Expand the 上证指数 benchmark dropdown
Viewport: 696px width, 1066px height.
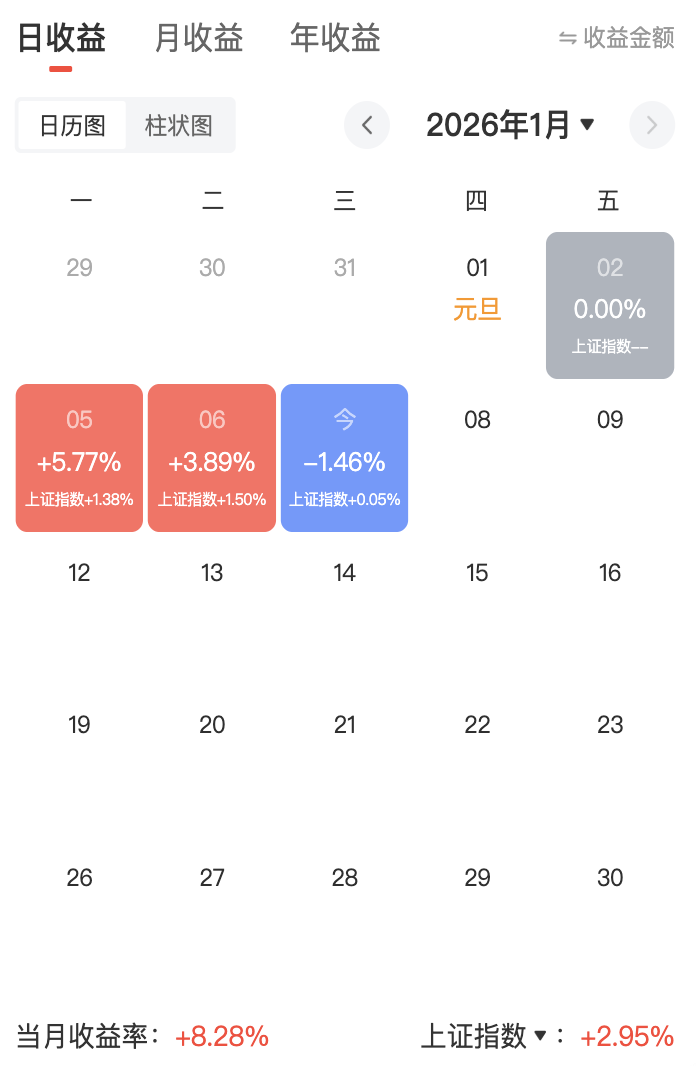click(x=540, y=1036)
